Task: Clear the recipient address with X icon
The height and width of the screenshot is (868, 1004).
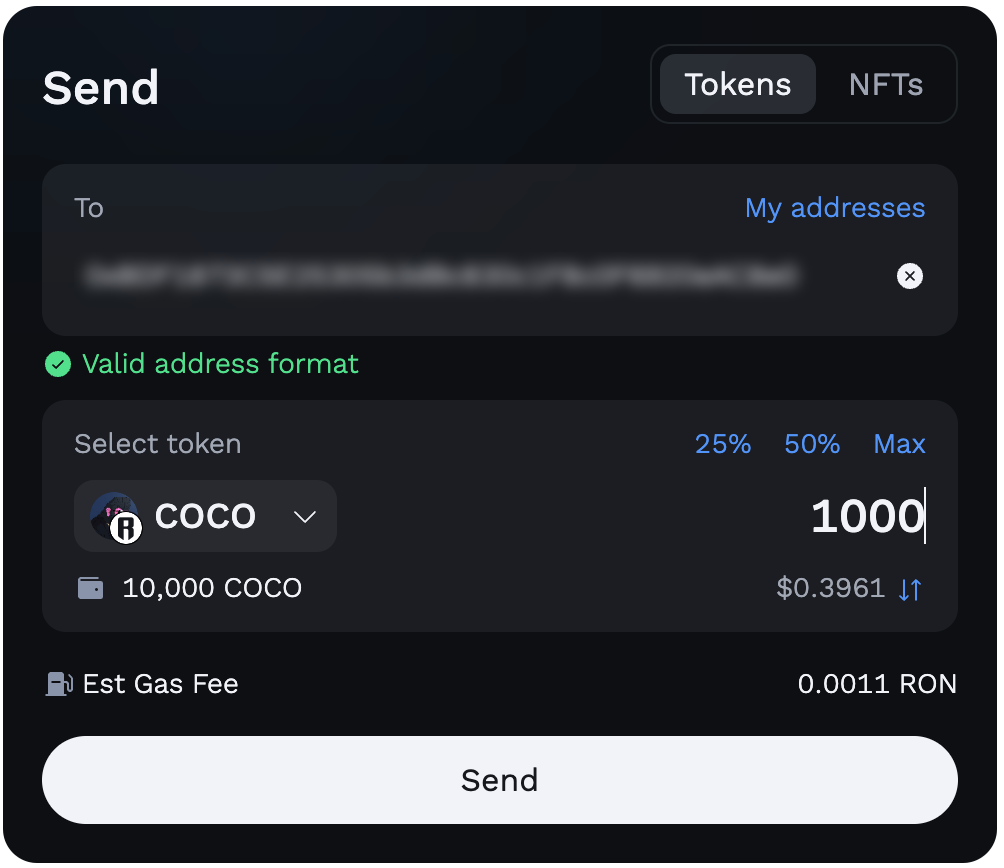Action: (909, 276)
